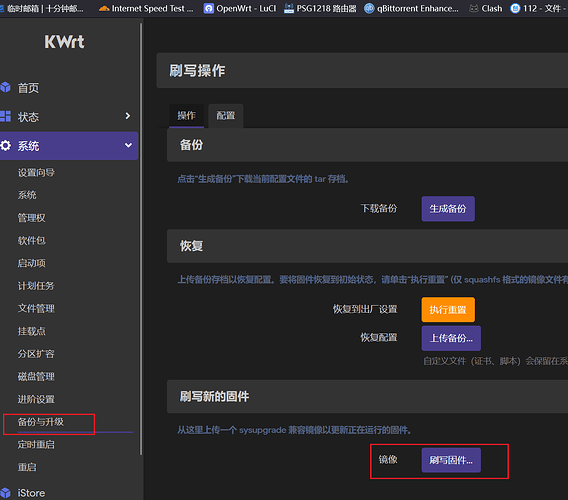Viewport: 568px width, 500px height.
Task: Click the orange 执行重置 button
Action: click(448, 310)
